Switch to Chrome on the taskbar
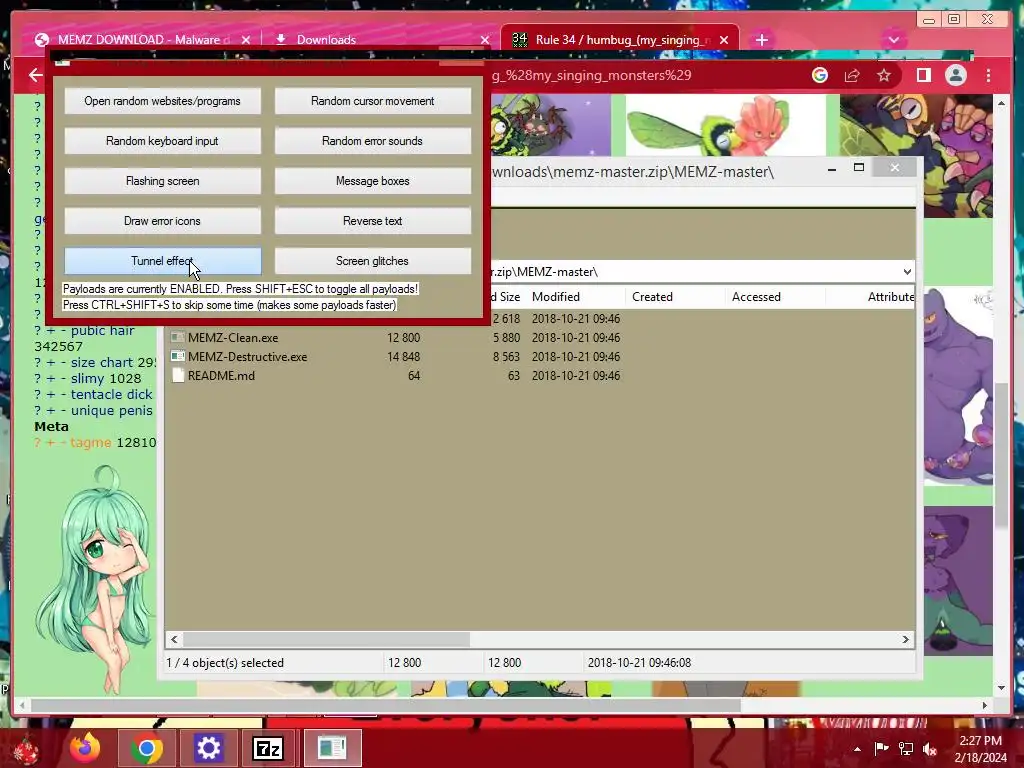 pos(146,748)
